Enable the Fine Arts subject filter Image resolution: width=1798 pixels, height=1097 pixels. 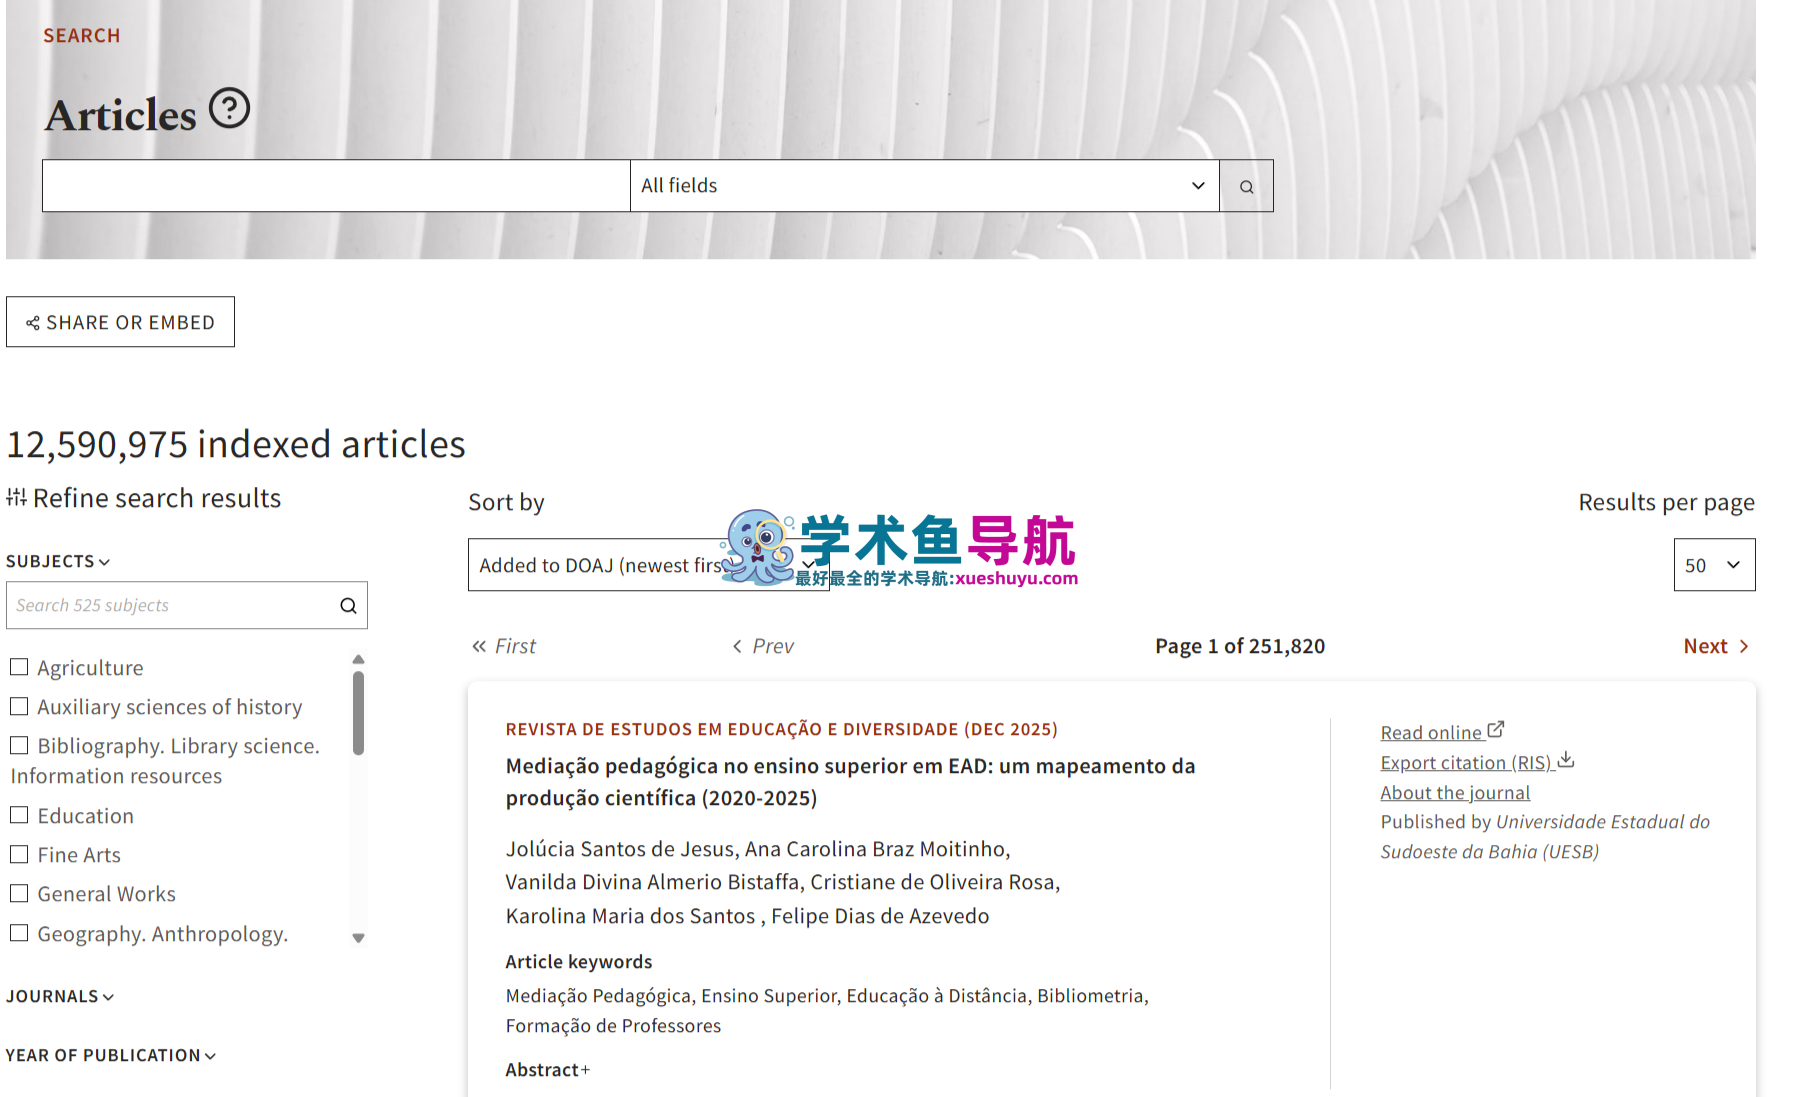pos(19,854)
